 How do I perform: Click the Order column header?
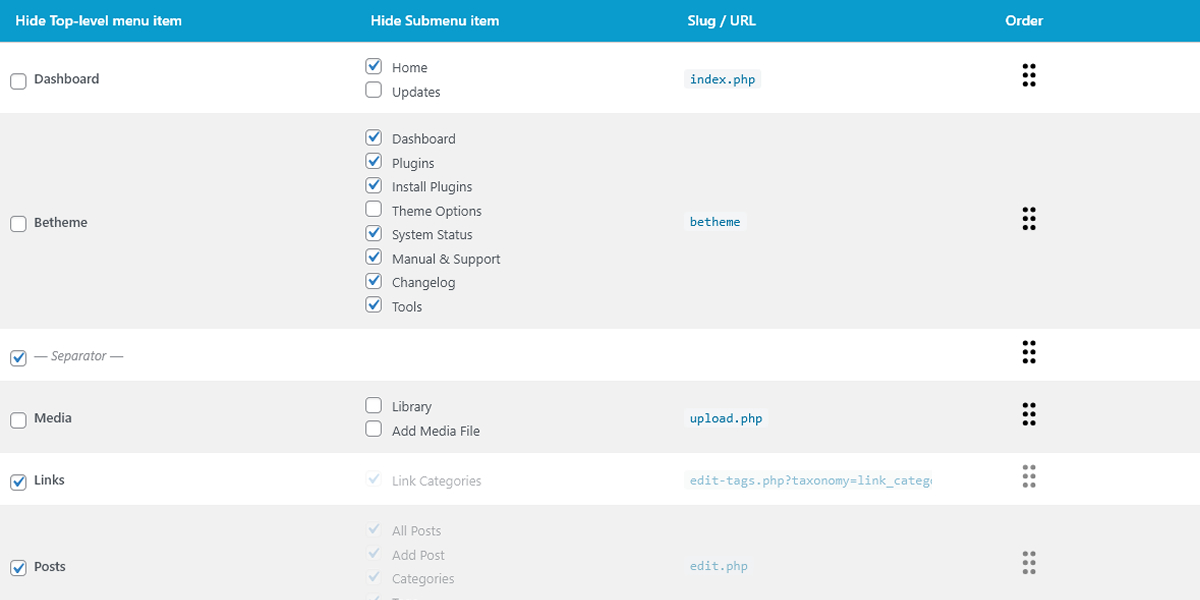pos(1024,21)
